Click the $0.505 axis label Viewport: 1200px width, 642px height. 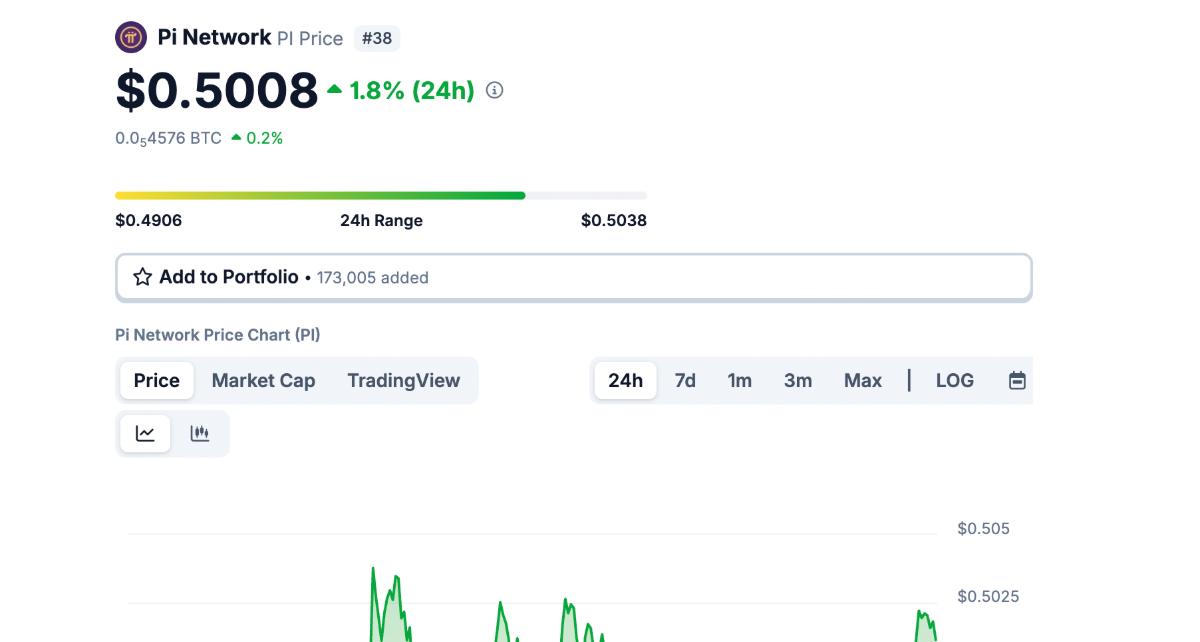(x=984, y=528)
